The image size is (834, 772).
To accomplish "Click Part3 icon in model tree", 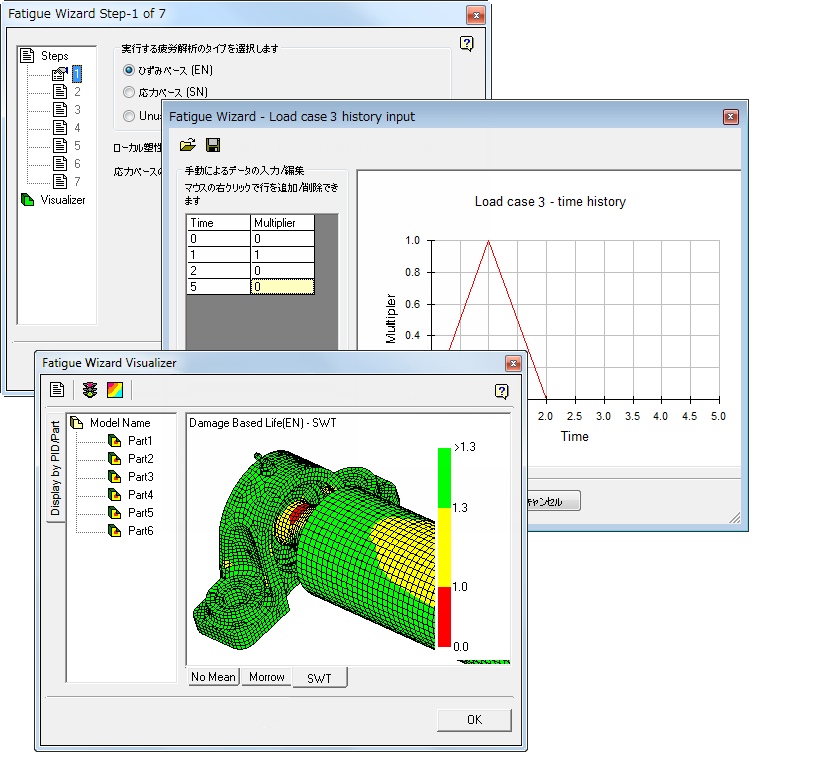I will click(x=114, y=477).
